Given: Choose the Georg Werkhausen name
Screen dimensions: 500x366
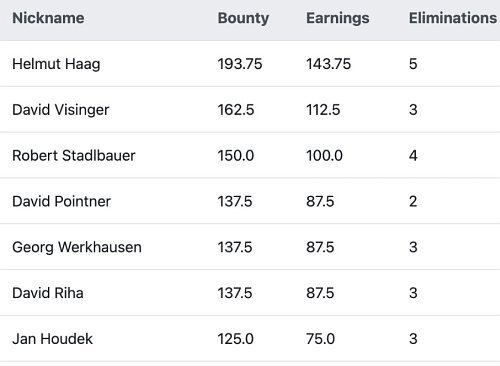Looking at the screenshot, I should tap(77, 247).
